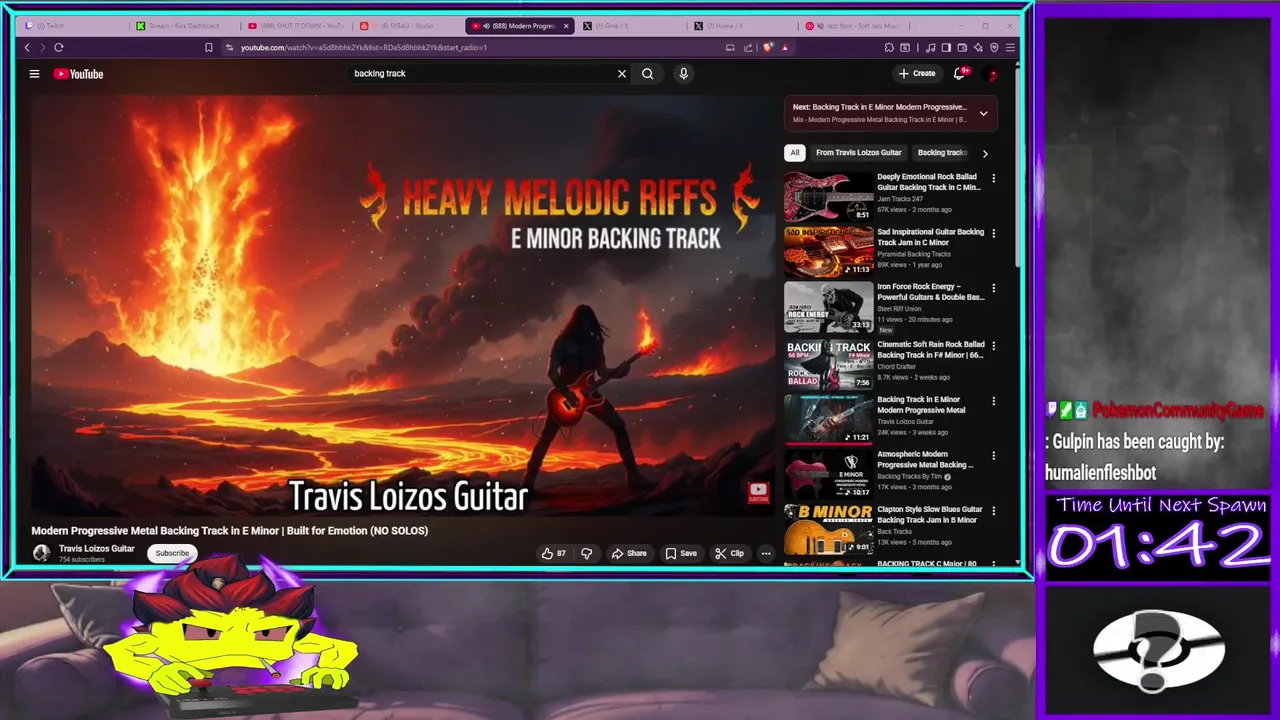This screenshot has width=1280, height=720.
Task: Switch to Stream - Kick Dashboard tab
Action: (x=183, y=26)
